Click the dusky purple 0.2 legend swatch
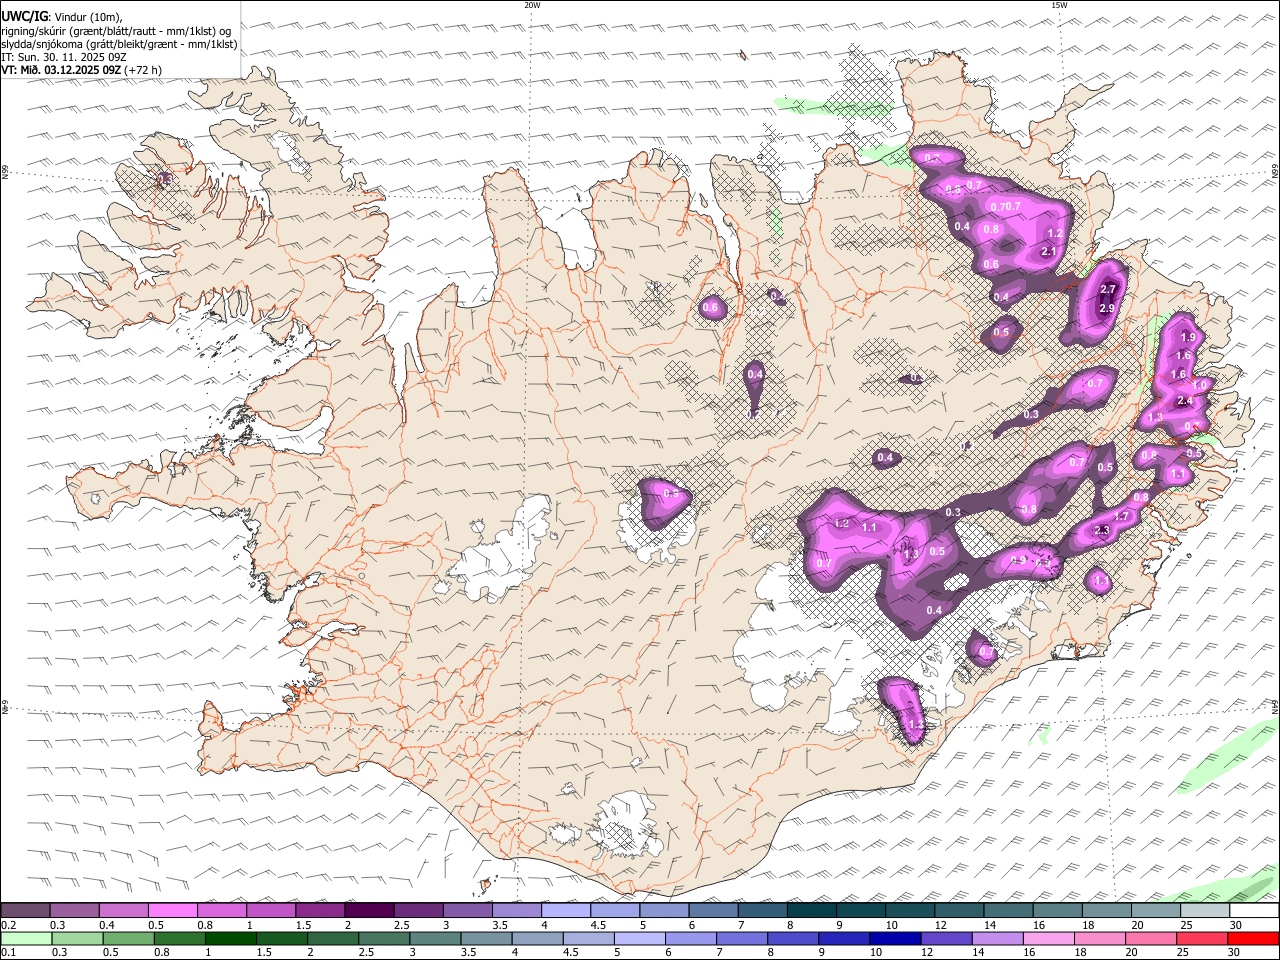 pyautogui.click(x=25, y=911)
